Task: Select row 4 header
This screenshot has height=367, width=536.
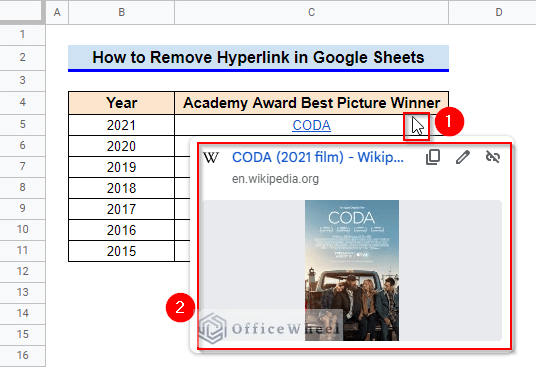Action: 22,103
